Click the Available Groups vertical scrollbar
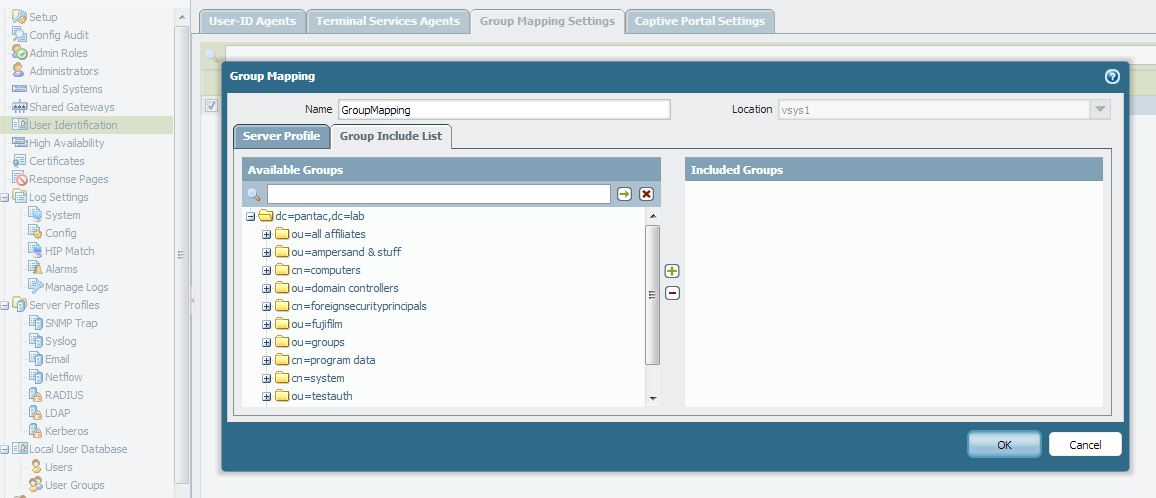This screenshot has height=498, width=1156. [652, 295]
